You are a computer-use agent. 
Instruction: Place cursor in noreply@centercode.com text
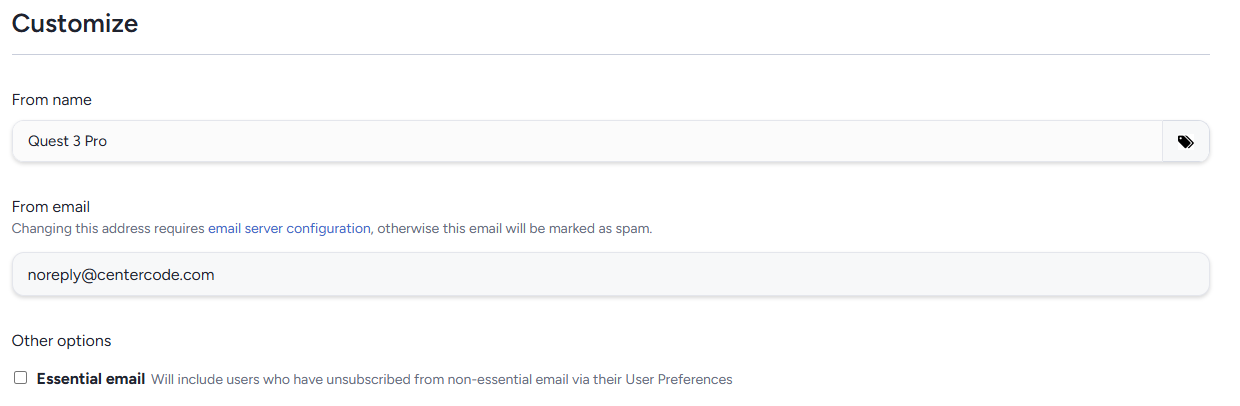click(x=121, y=274)
